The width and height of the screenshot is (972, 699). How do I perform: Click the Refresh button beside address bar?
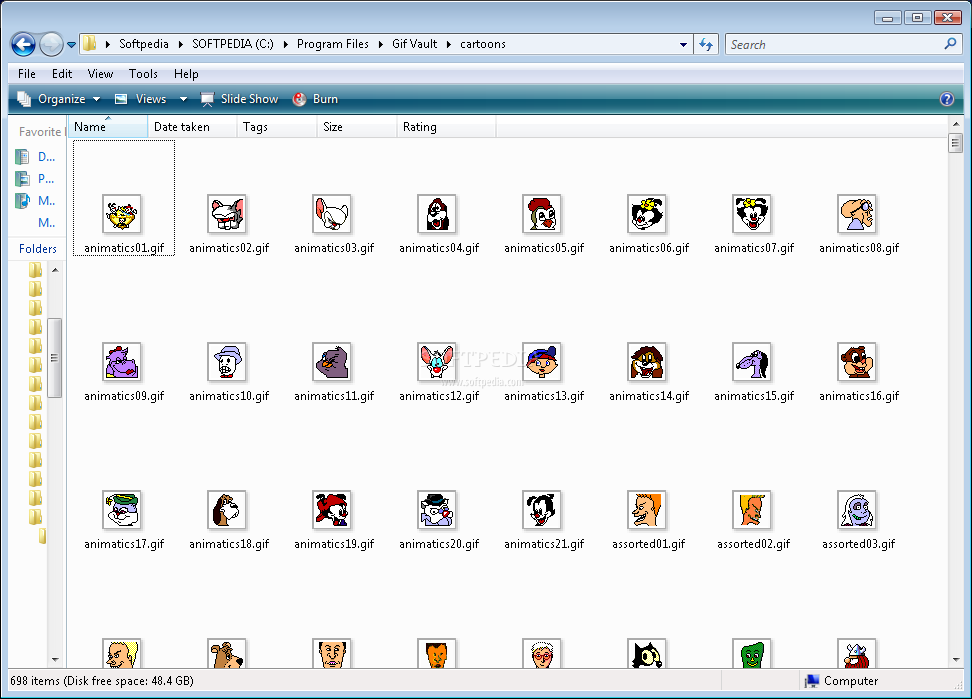706,45
